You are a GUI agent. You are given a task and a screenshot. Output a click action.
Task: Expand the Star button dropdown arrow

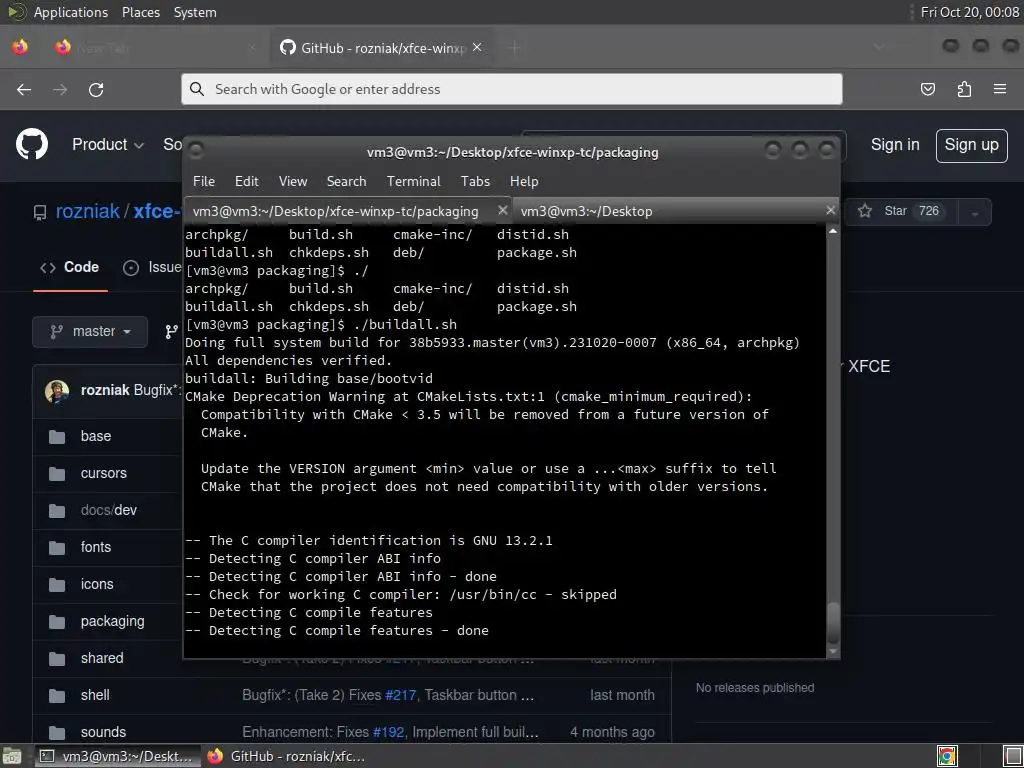974,213
